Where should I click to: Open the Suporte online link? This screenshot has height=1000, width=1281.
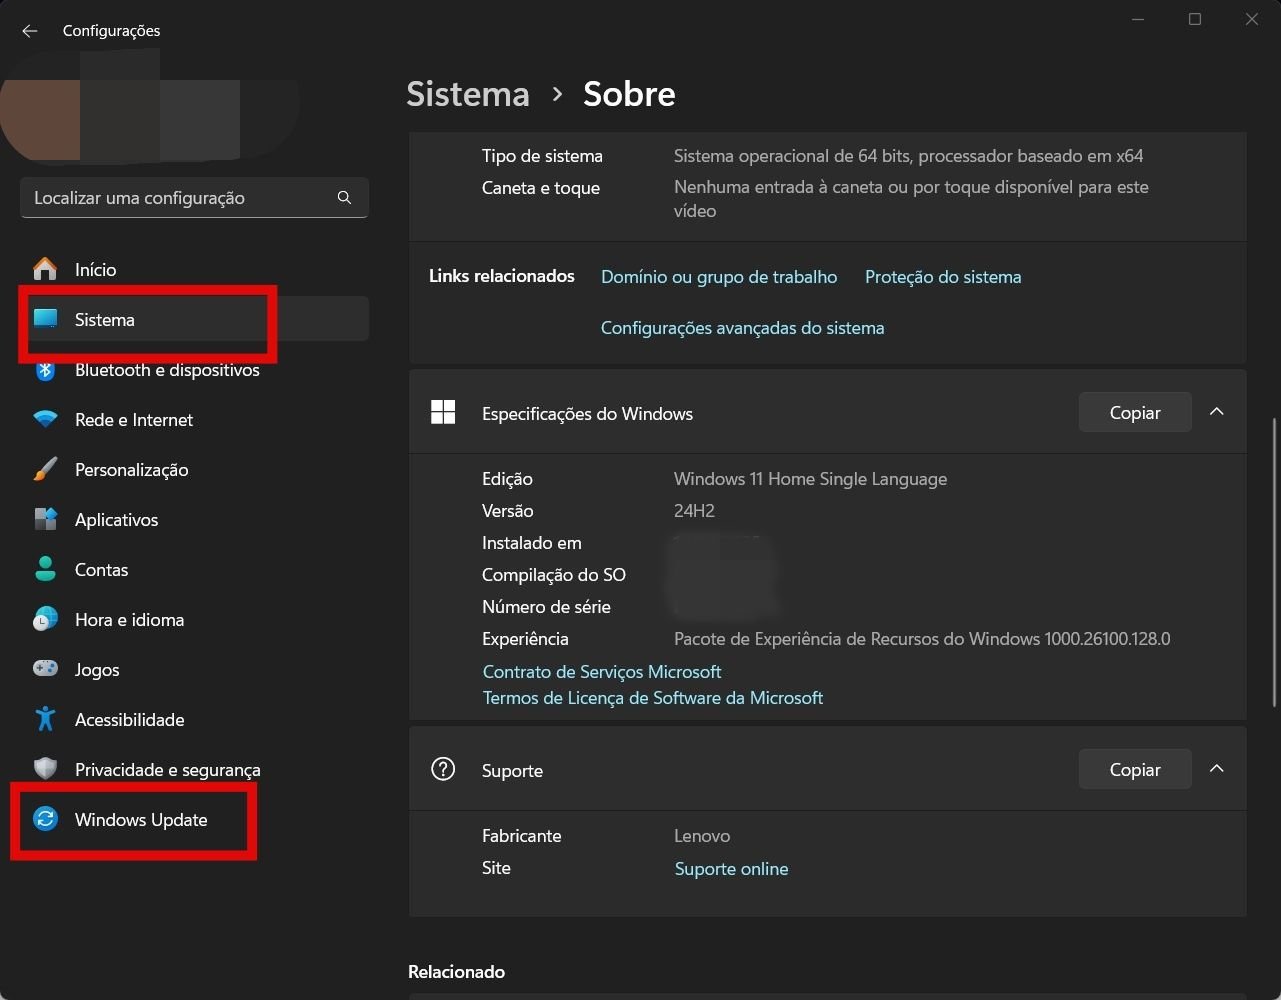pos(731,868)
